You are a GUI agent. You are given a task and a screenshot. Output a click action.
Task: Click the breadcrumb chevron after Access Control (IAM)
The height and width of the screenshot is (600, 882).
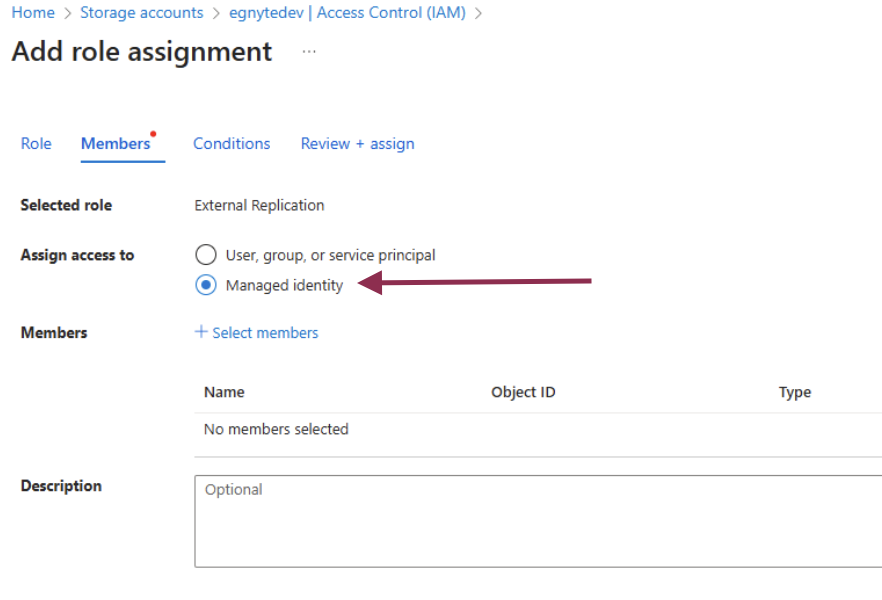coord(477,13)
